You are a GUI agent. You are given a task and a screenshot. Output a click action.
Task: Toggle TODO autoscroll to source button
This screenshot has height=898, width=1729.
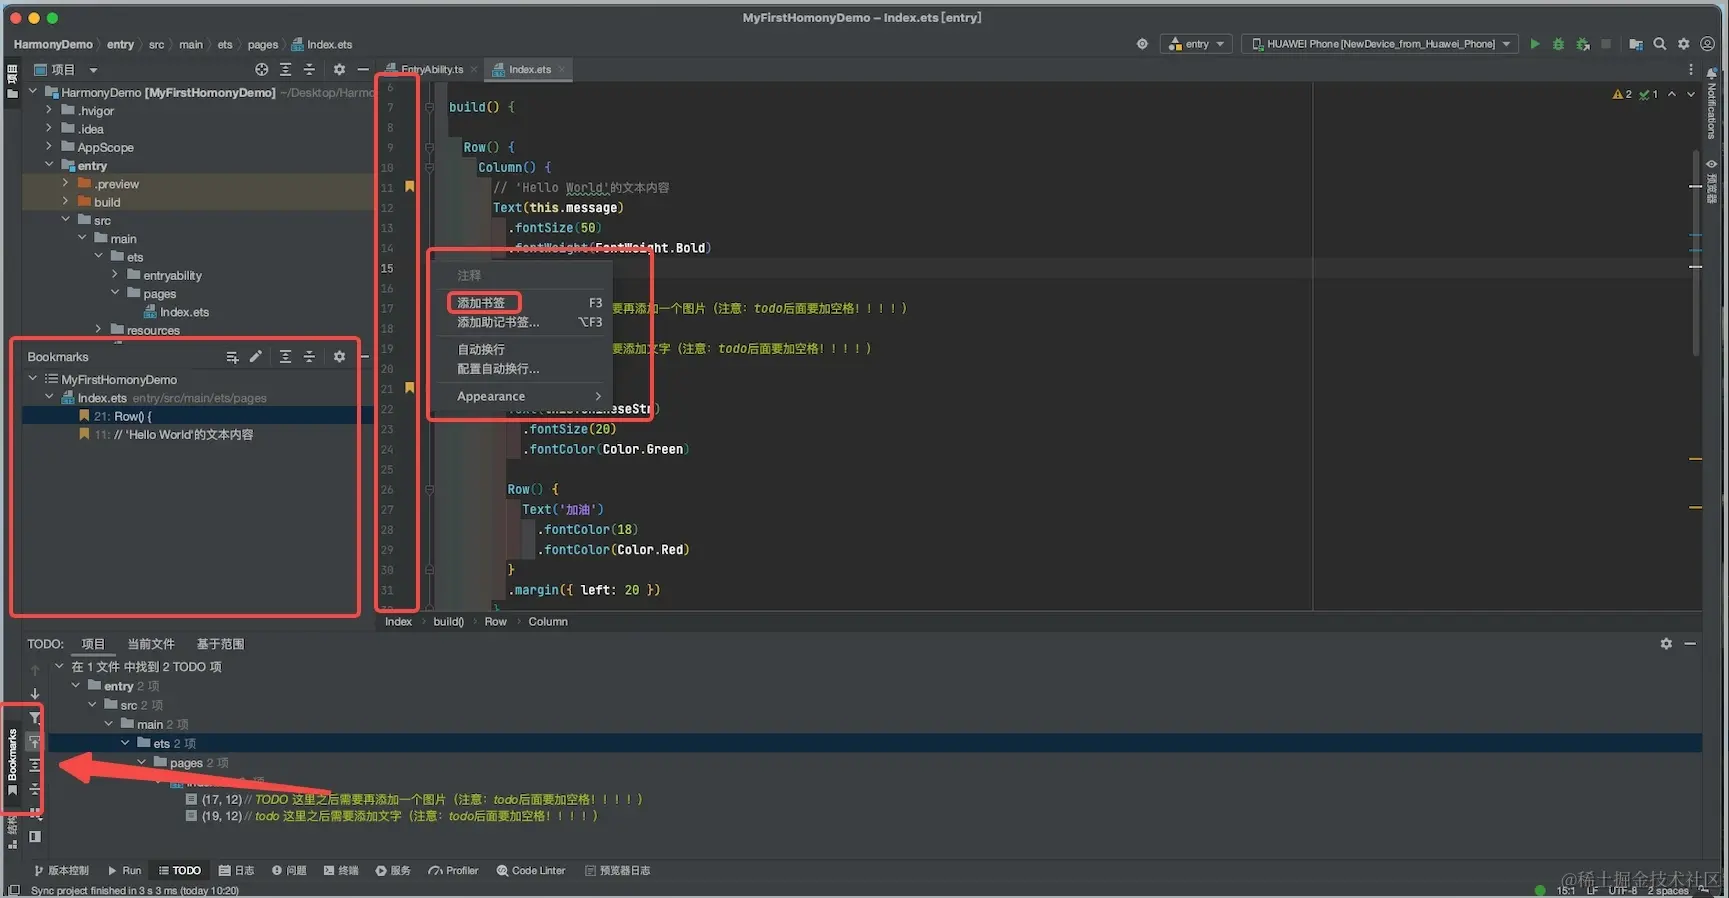pyautogui.click(x=35, y=742)
